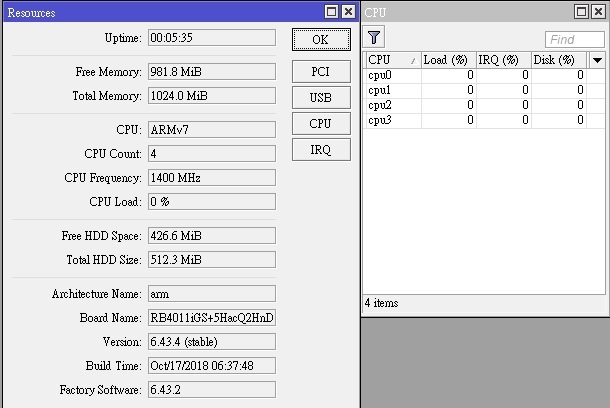This screenshot has width=610, height=408.
Task: Maximize the CPU window
Action: click(x=581, y=12)
